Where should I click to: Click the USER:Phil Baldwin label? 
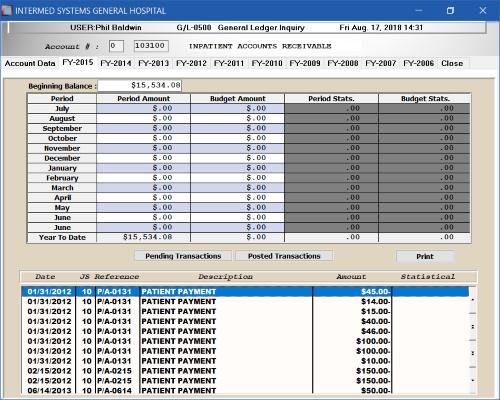(106, 28)
